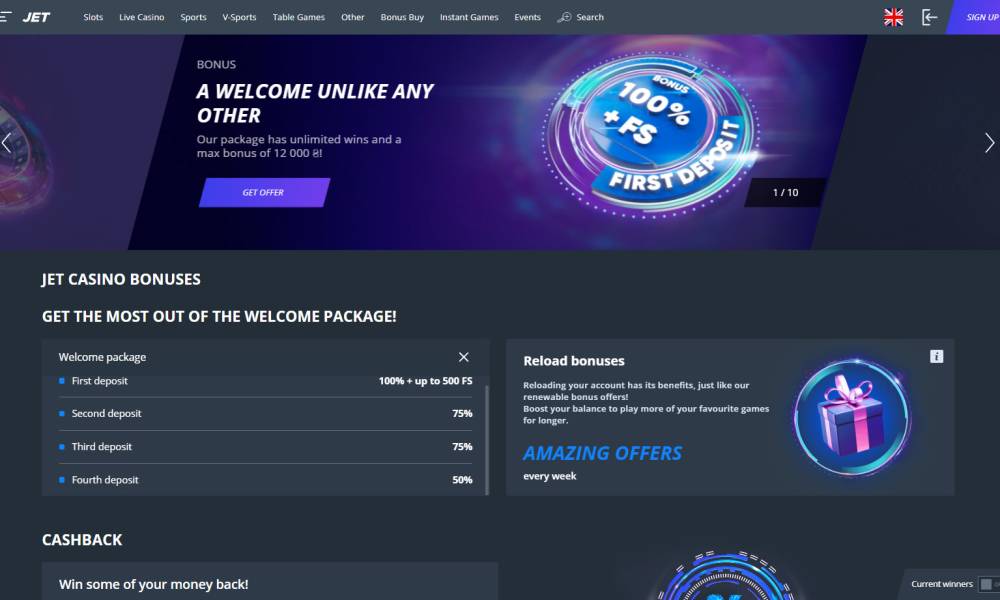Collapse the Welcome package panel
Viewport: 1000px width, 600px height.
(464, 357)
